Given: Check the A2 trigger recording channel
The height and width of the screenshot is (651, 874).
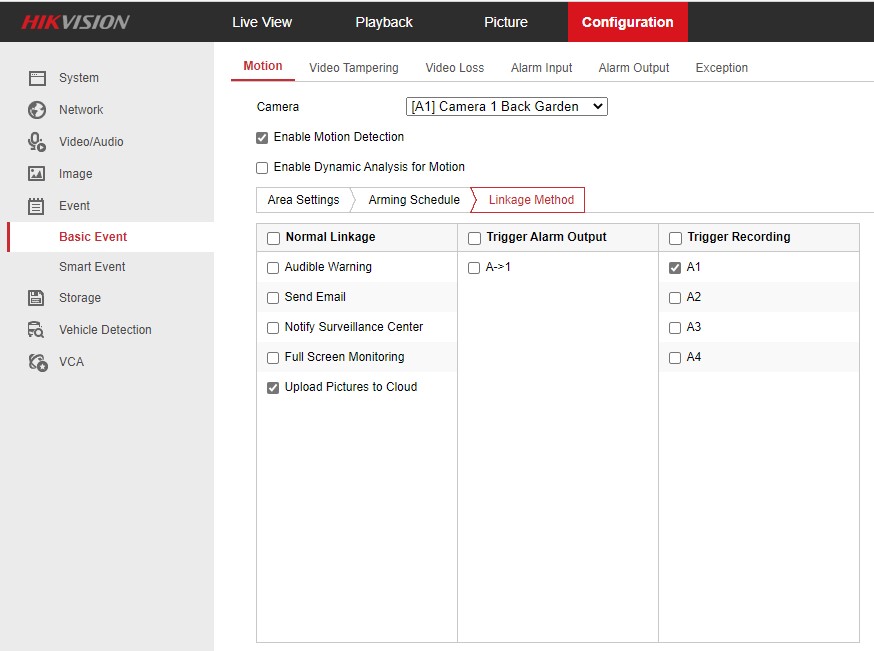Looking at the screenshot, I should pos(675,298).
